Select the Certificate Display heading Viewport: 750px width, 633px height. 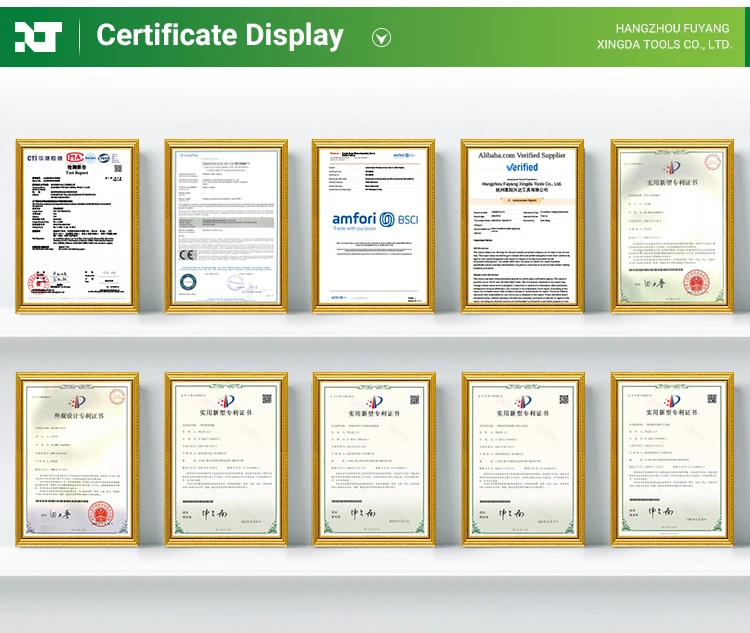point(220,37)
